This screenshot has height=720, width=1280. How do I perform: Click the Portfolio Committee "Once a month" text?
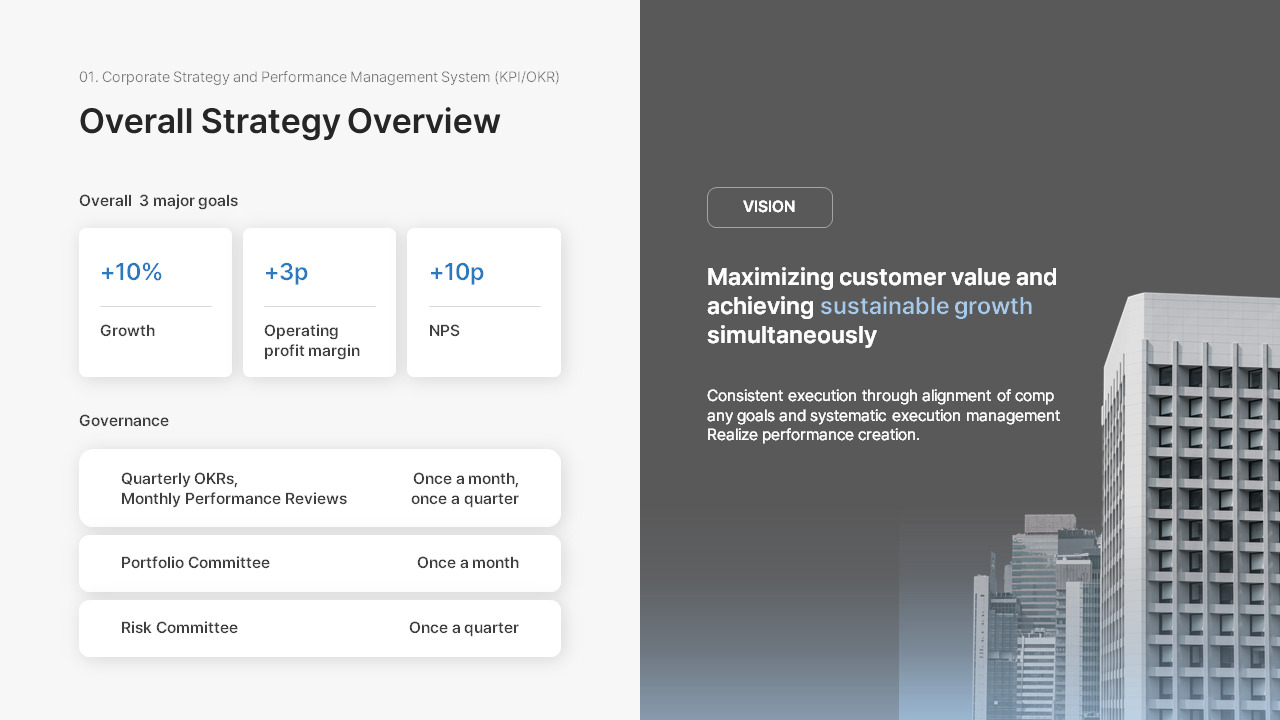[467, 563]
